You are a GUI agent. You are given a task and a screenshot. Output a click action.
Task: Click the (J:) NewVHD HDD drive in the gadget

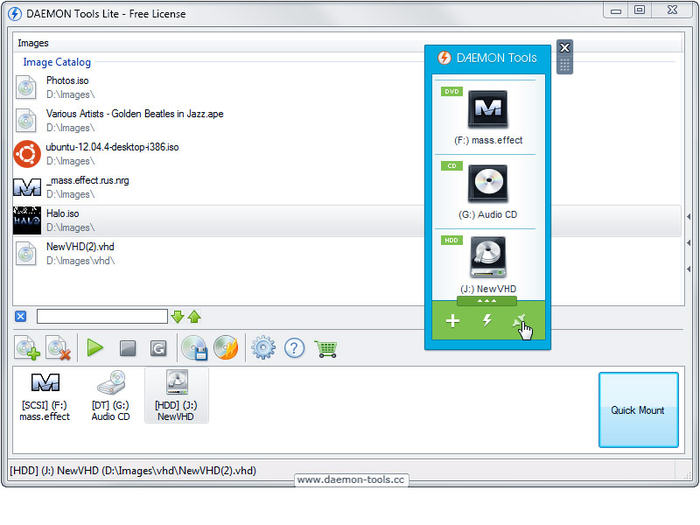click(488, 265)
